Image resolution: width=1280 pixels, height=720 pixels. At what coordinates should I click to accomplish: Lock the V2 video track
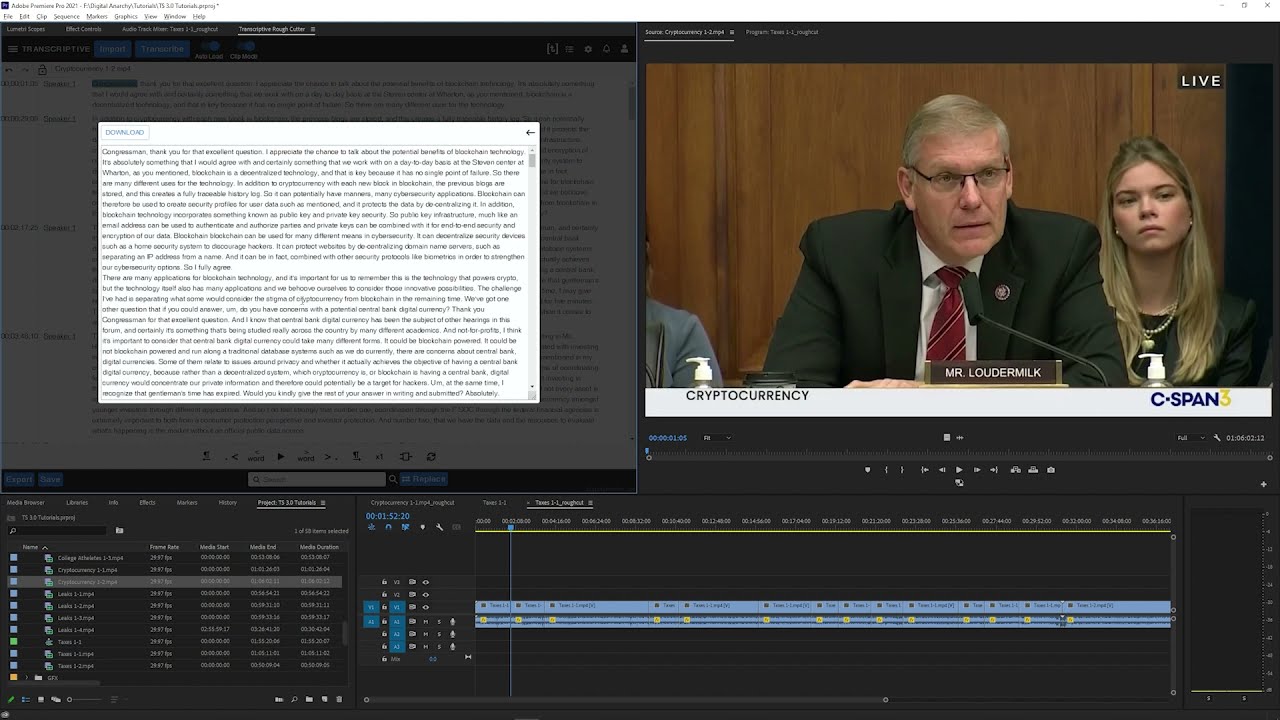point(385,594)
